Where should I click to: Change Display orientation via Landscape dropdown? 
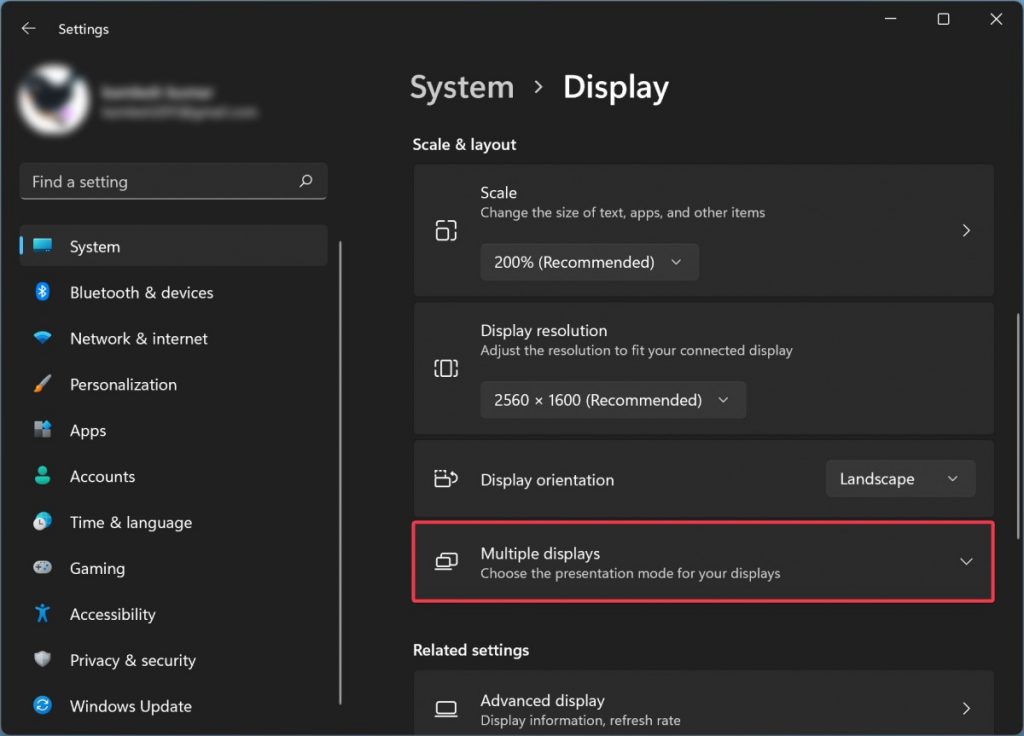coord(899,478)
